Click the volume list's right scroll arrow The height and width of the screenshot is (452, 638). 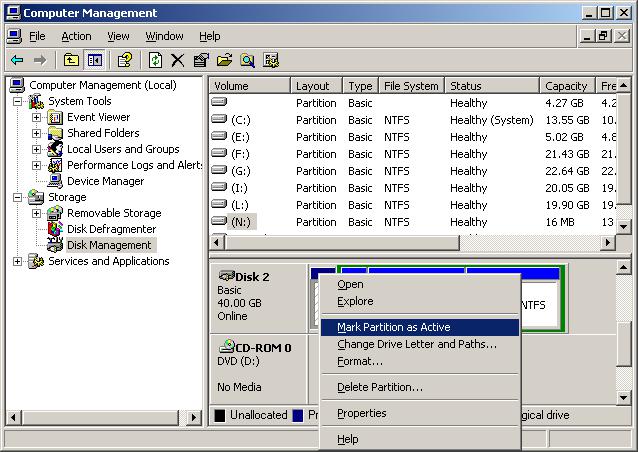(x=608, y=243)
